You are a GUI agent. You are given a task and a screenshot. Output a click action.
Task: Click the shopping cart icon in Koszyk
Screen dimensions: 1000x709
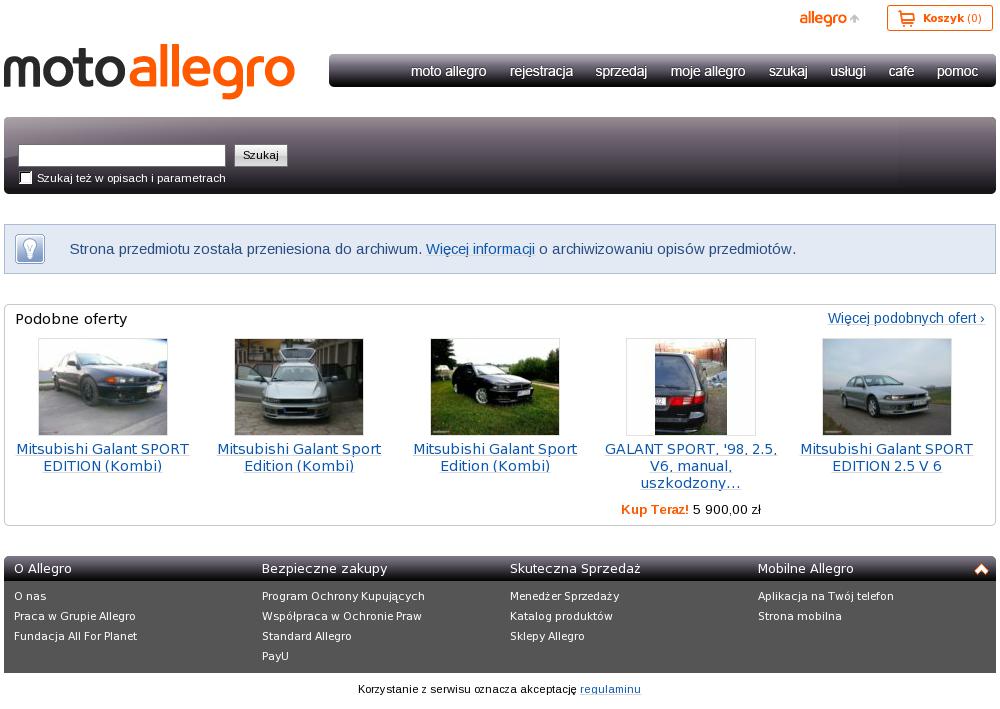pos(906,18)
